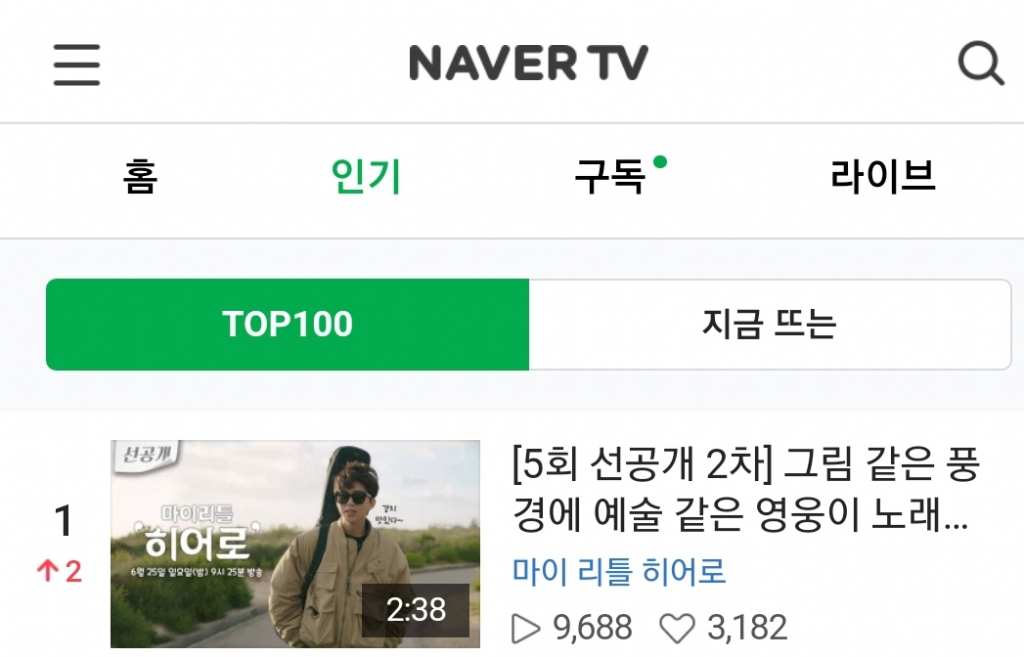Click the 2:38 duration label
Screen dimensions: 1024x657
click(x=416, y=609)
